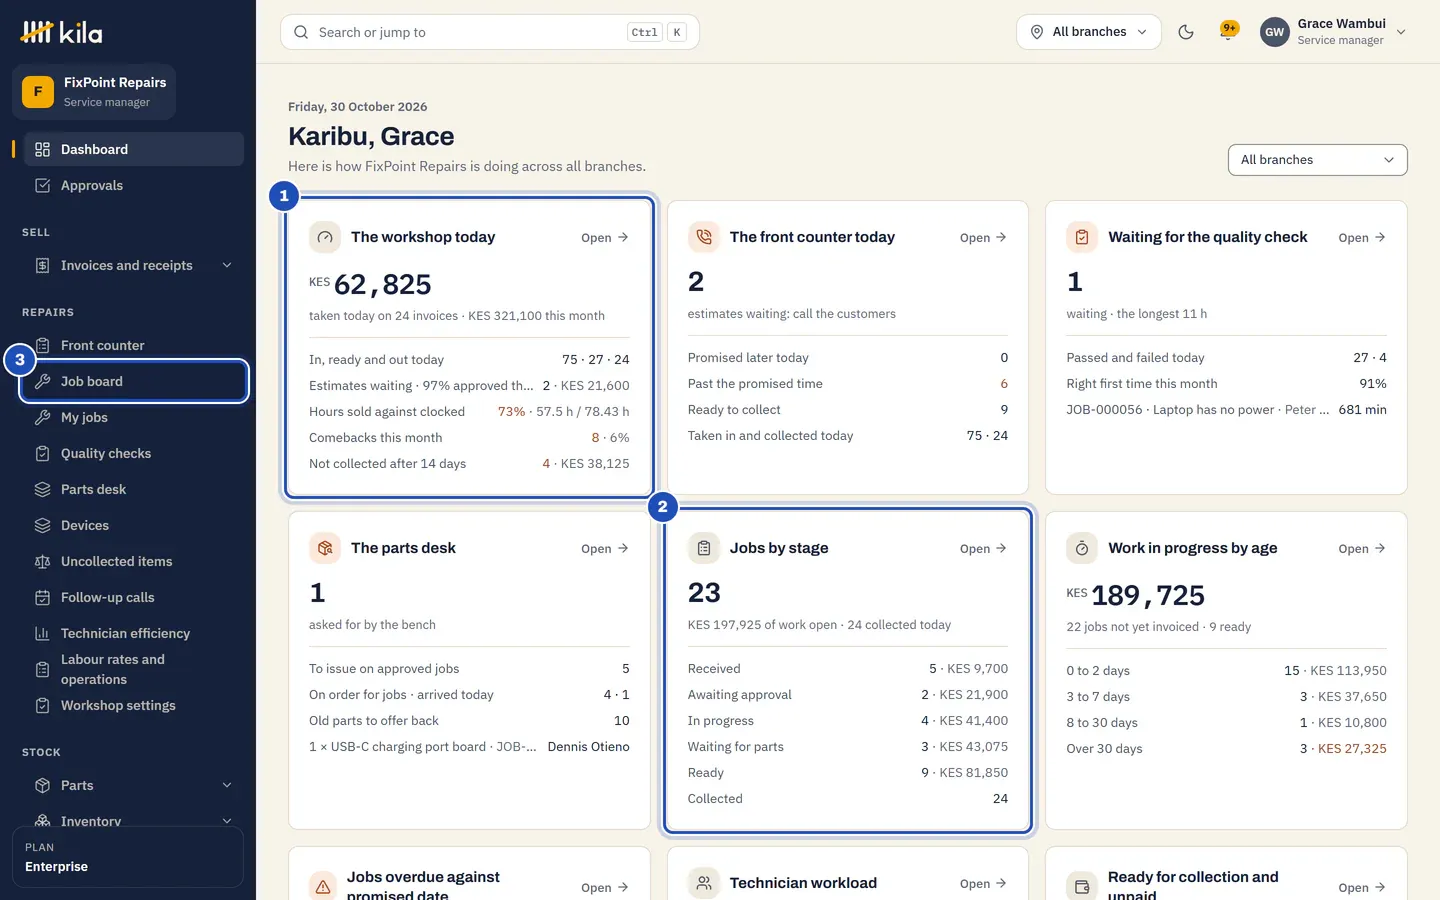1440x900 pixels.
Task: Click the JOB-000056 laptop no power entry
Action: point(1226,410)
